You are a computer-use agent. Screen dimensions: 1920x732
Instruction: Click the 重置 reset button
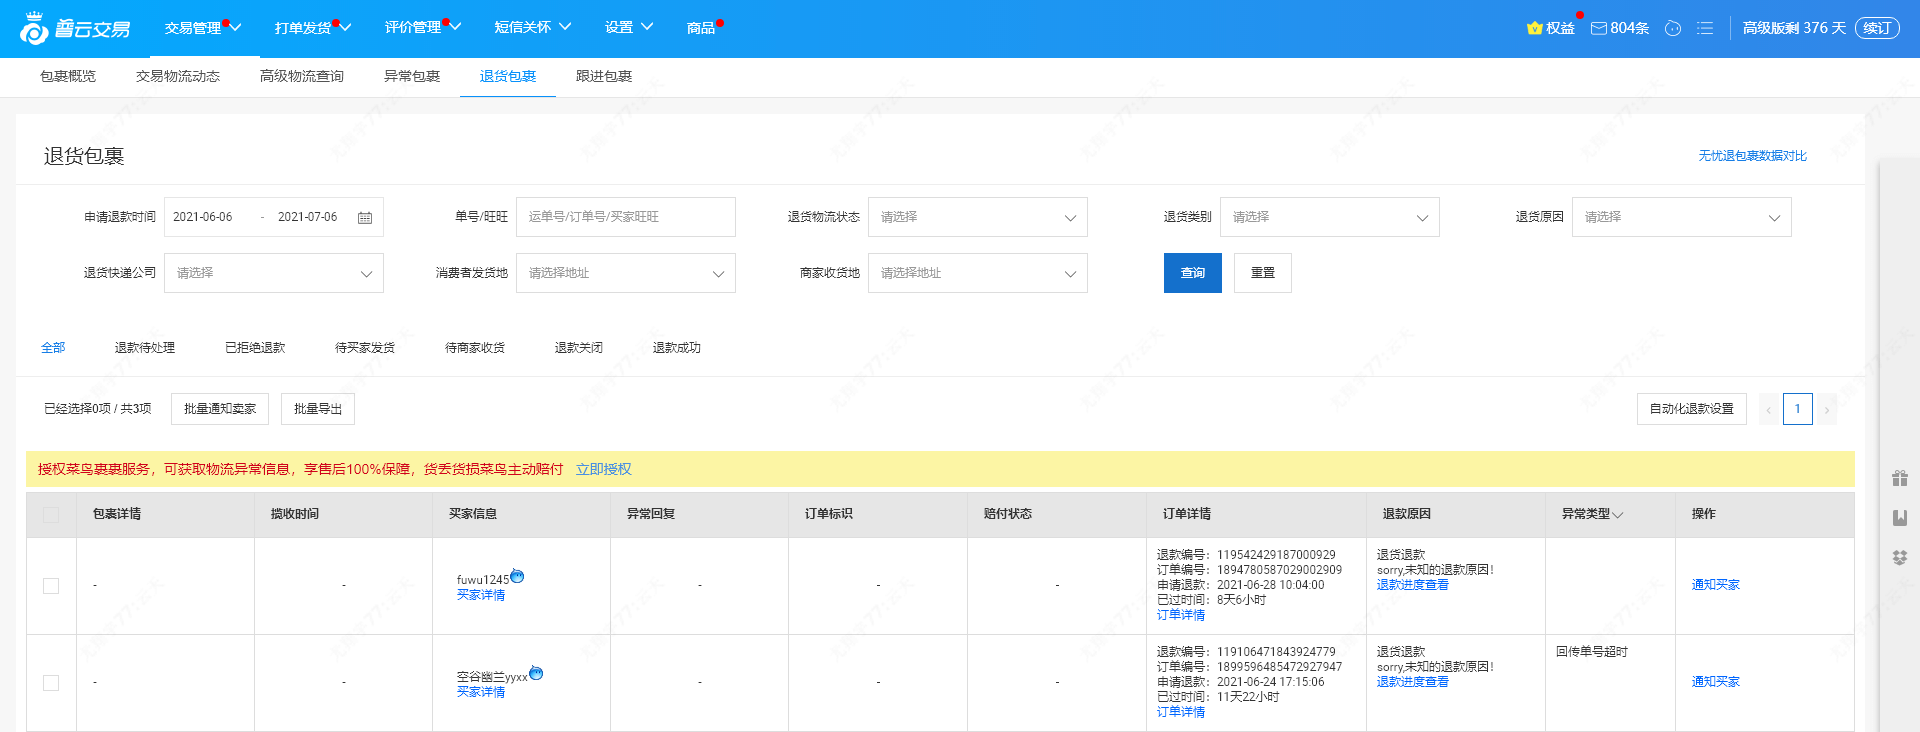click(x=1263, y=273)
